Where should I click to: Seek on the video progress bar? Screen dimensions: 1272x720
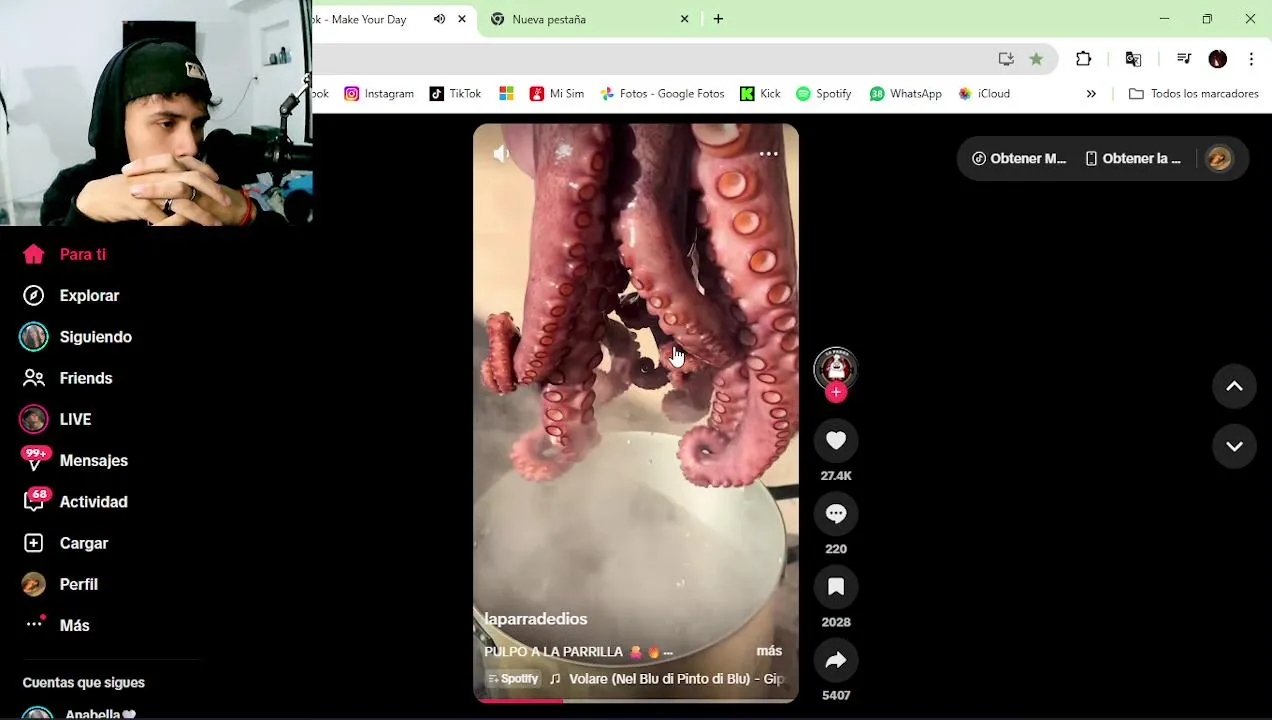(x=636, y=700)
